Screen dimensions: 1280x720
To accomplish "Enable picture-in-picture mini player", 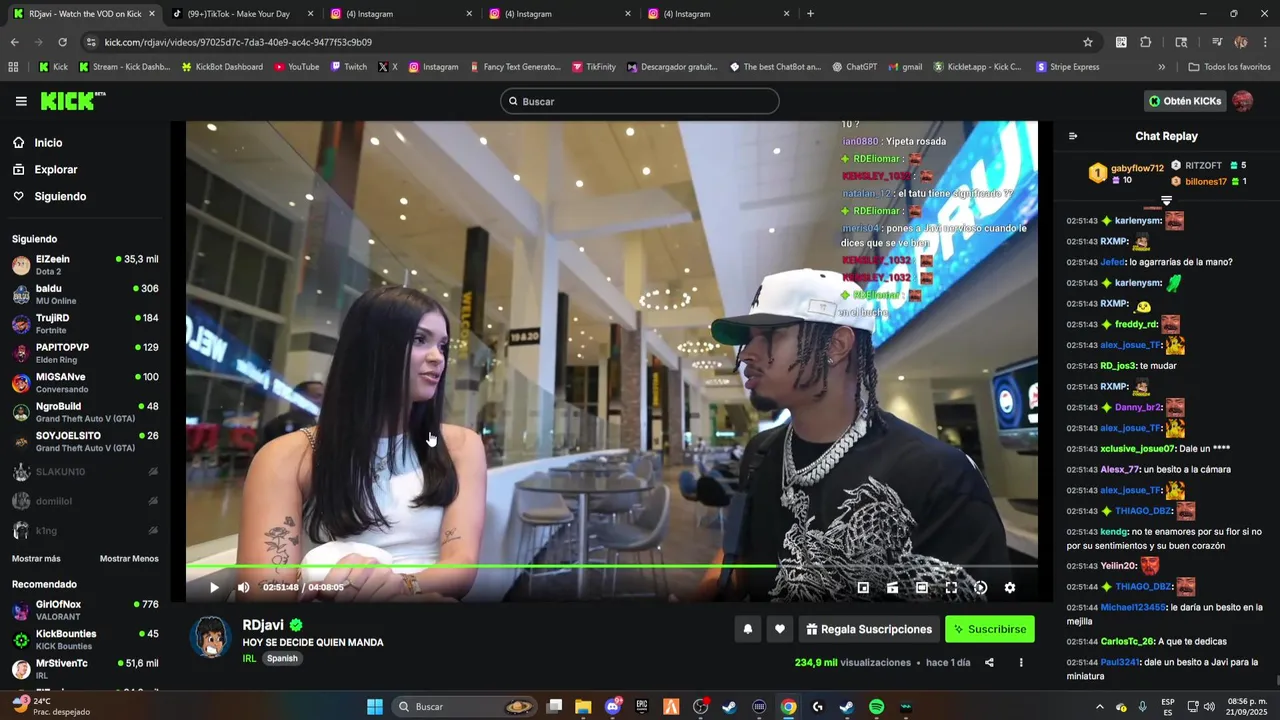I will coord(863,587).
